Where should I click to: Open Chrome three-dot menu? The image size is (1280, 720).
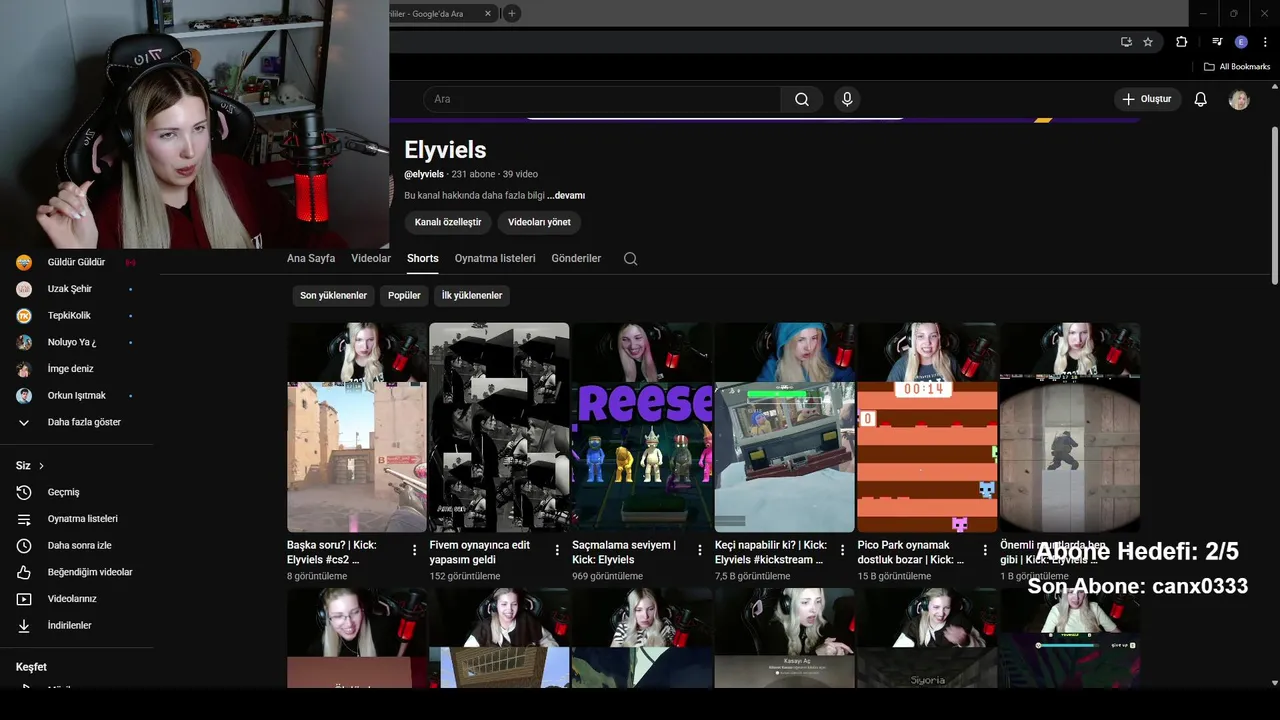(x=1265, y=42)
